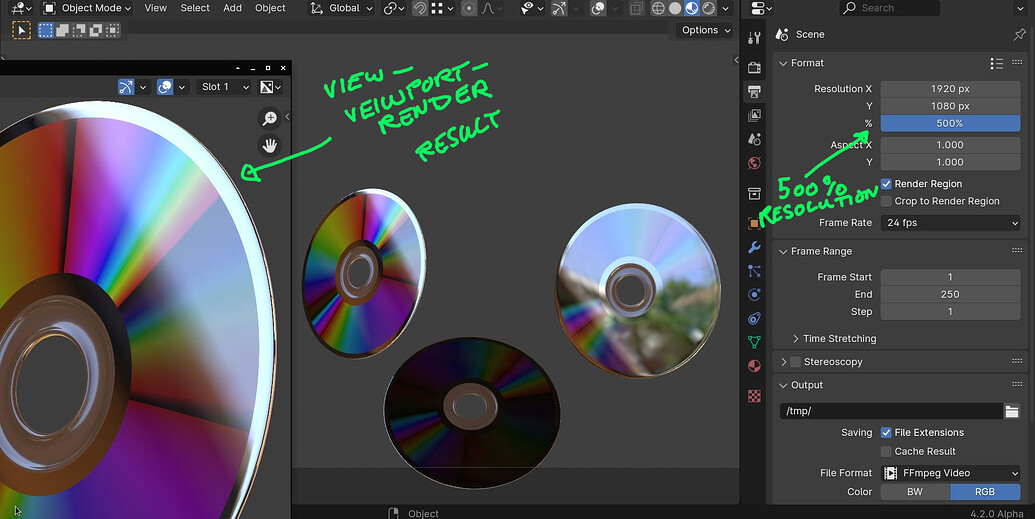
Task: Switch to material preview shading
Action: point(692,8)
